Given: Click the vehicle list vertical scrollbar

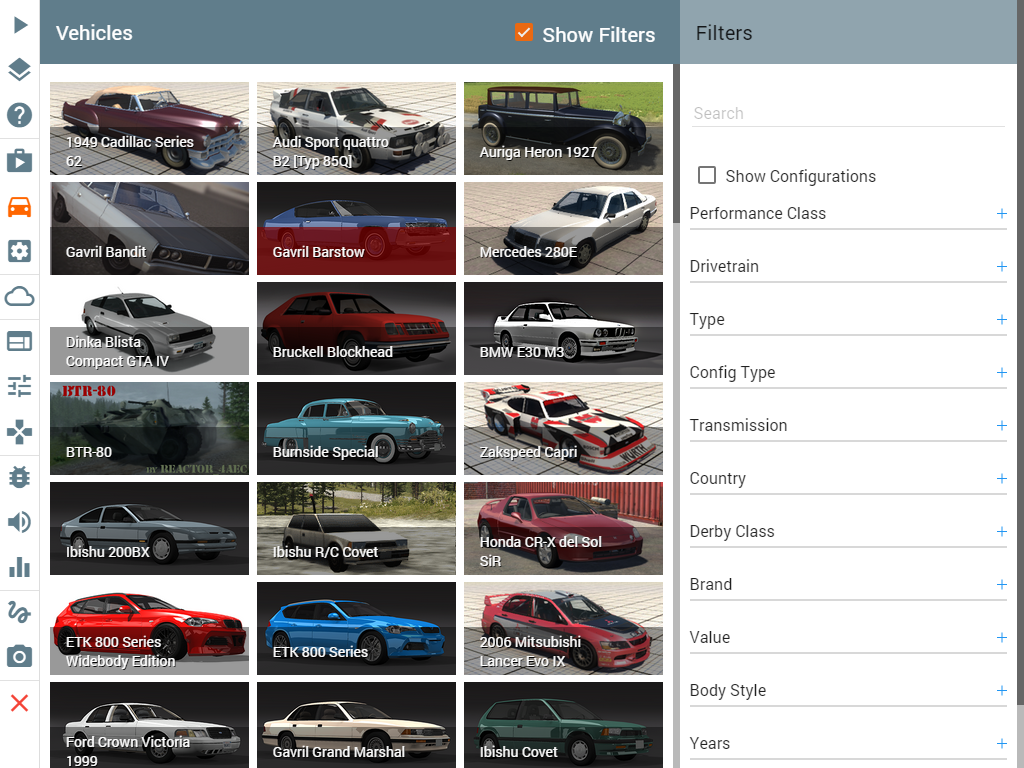Looking at the screenshot, I should (676, 144).
